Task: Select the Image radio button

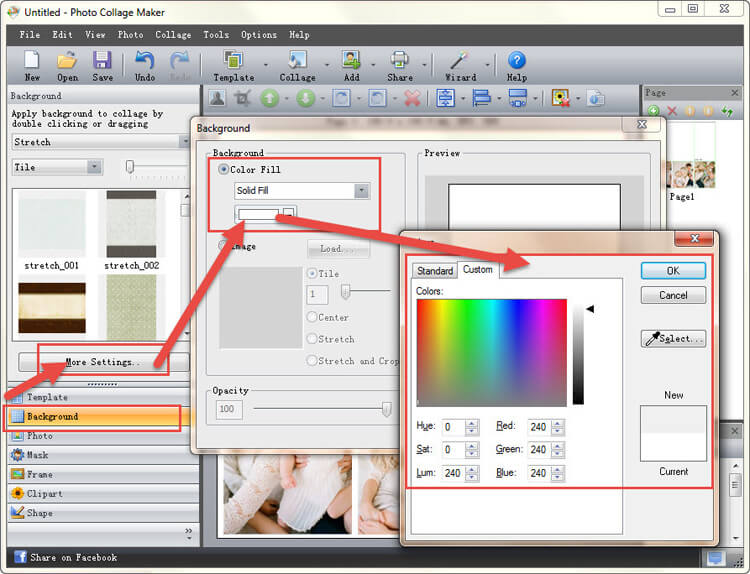Action: click(223, 246)
